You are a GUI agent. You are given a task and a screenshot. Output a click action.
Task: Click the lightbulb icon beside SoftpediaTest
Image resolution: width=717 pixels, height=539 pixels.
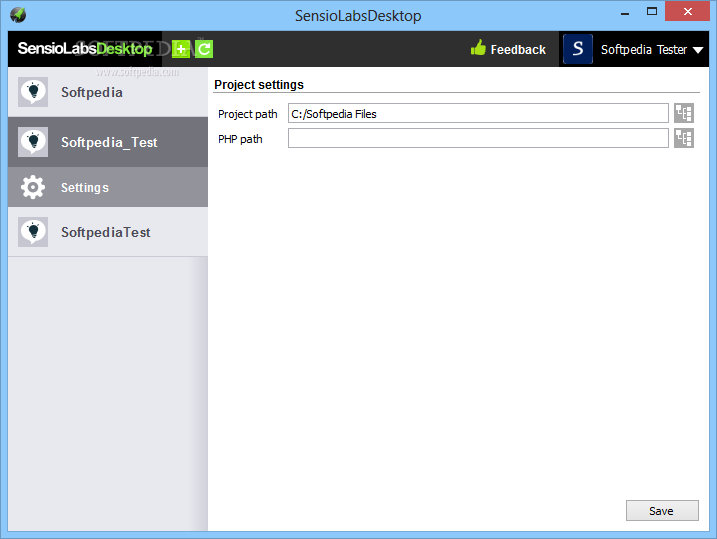pos(33,232)
